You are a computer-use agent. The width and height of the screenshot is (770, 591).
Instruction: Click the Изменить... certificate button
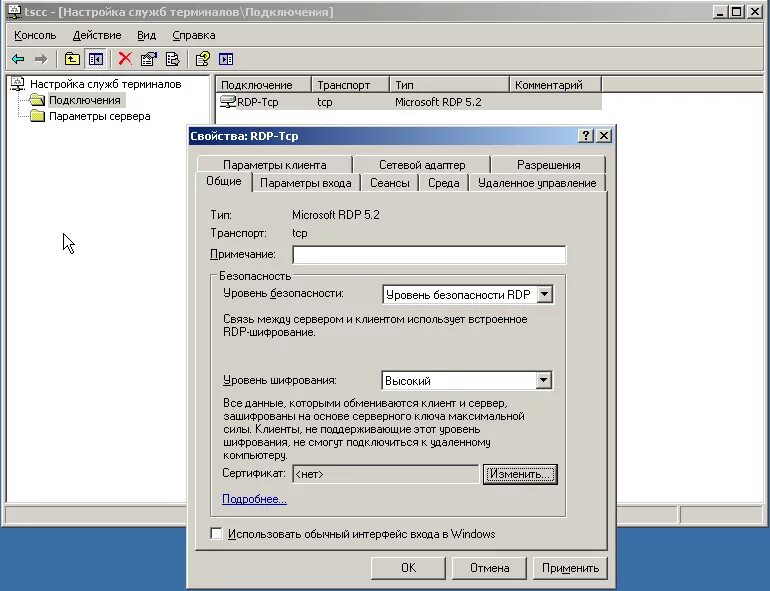pyautogui.click(x=520, y=474)
